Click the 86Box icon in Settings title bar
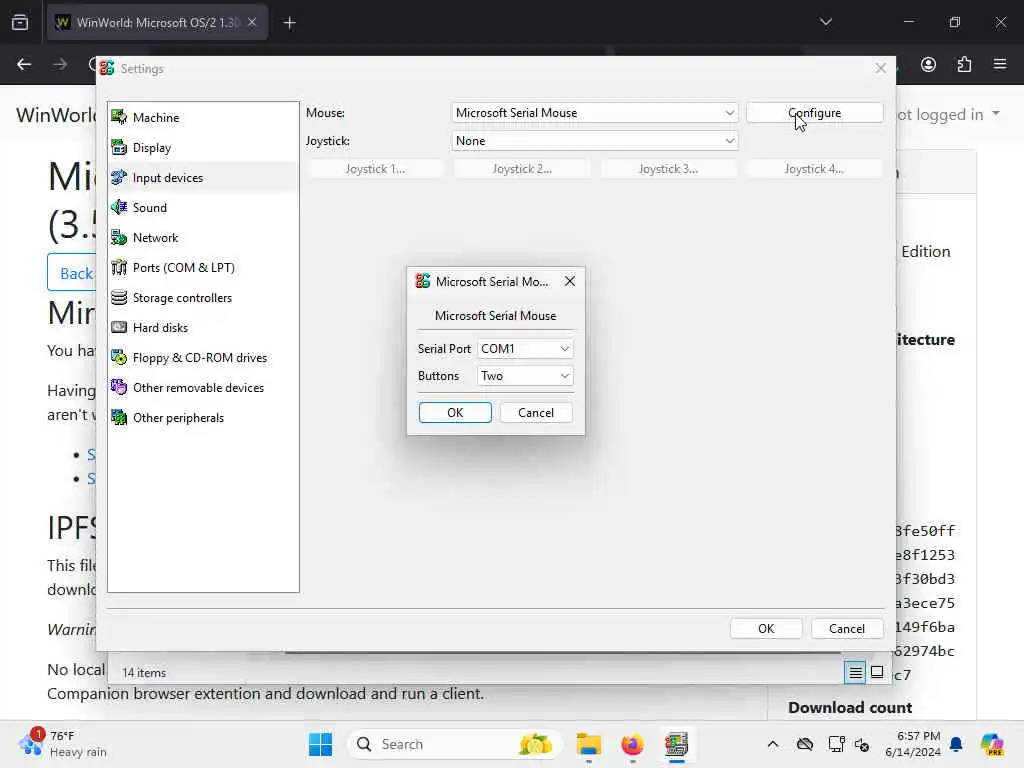The image size is (1024, 768). point(107,68)
